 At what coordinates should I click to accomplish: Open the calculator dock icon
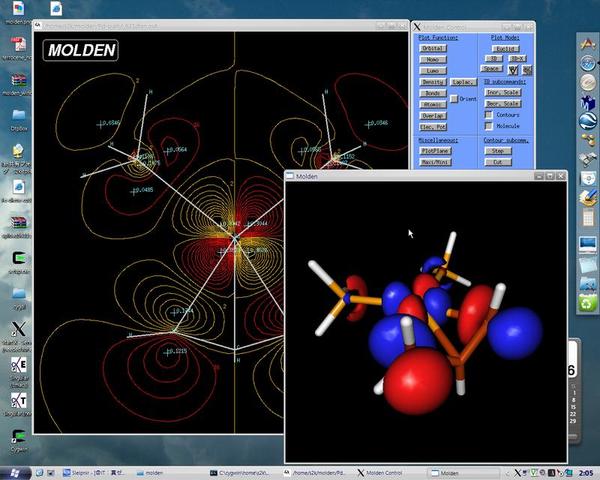pyautogui.click(x=588, y=219)
